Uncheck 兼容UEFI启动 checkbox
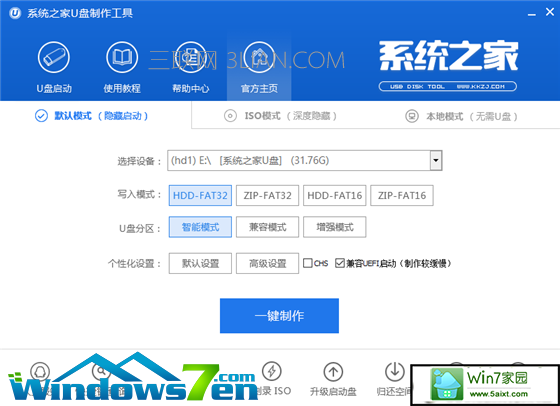Screen dimensions: 560x406 pos(340,263)
